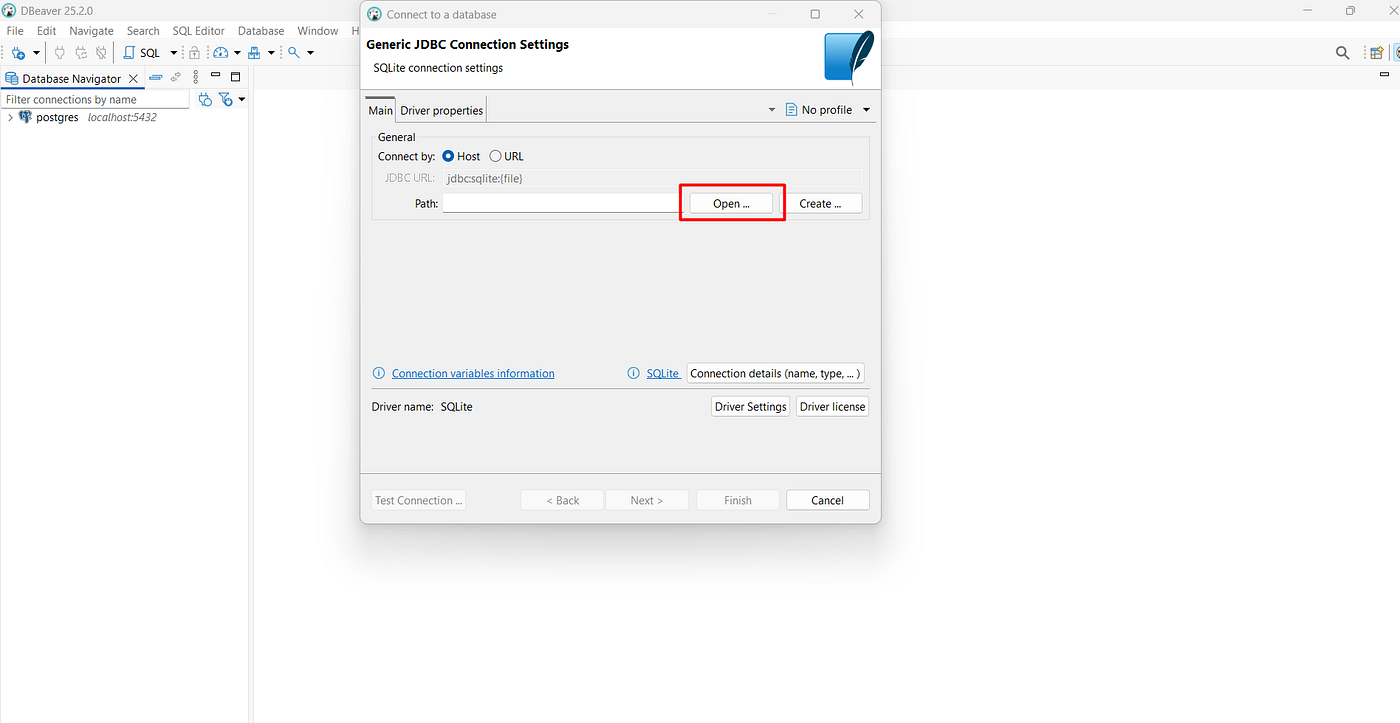
Task: Open Driver Settings
Action: (x=750, y=407)
